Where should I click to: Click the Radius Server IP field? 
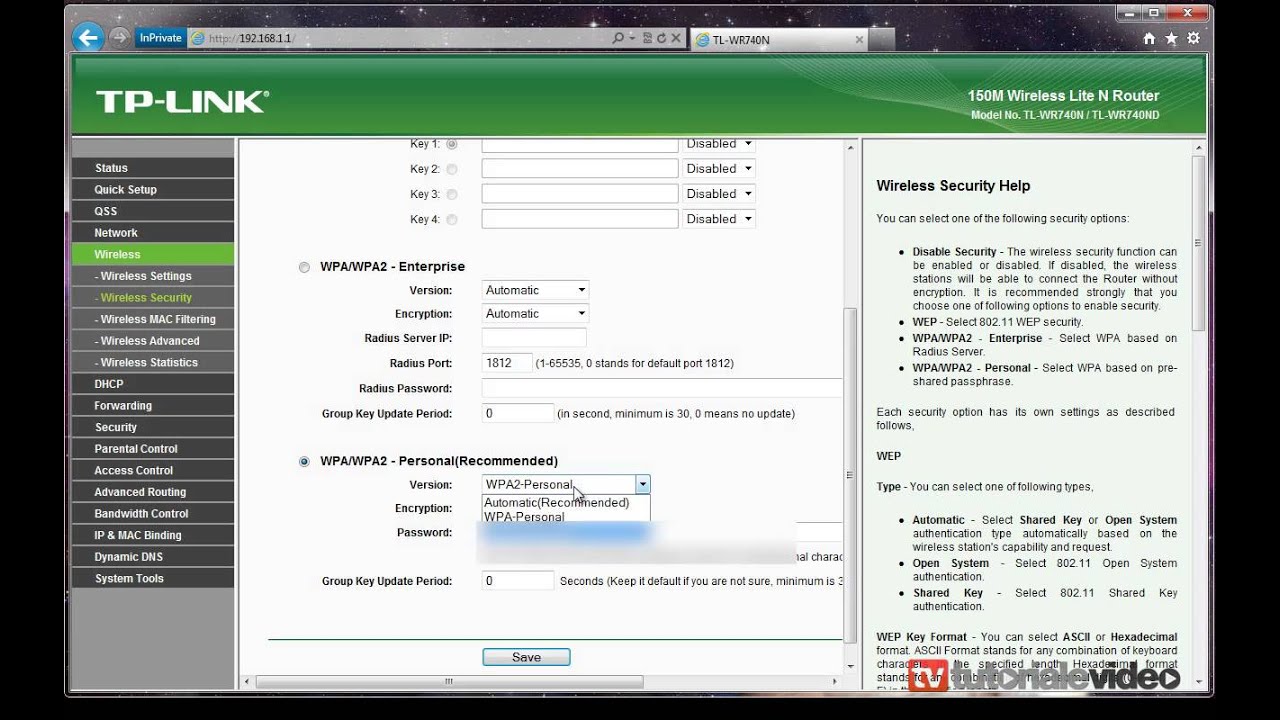point(534,338)
